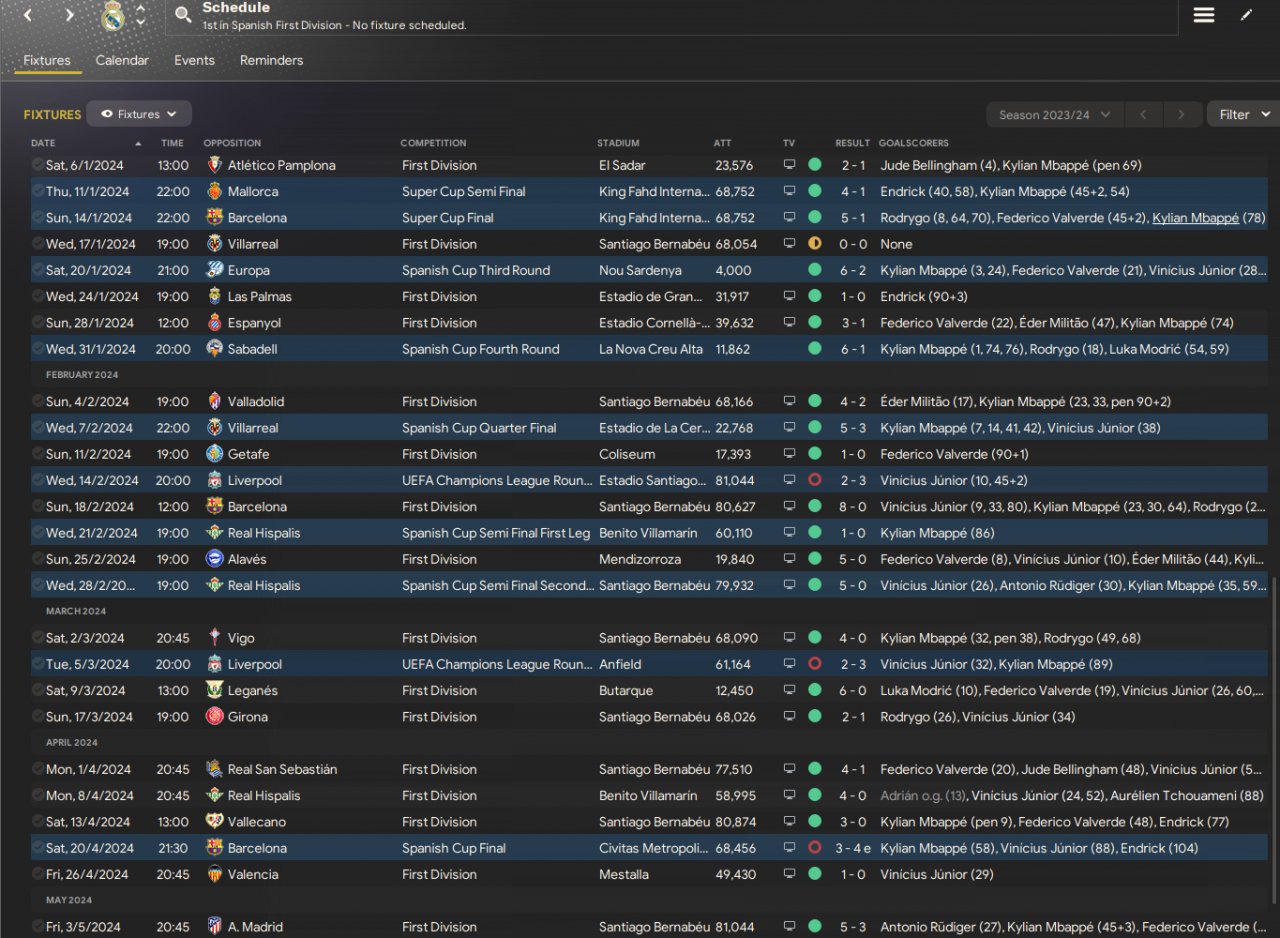1280x938 pixels.
Task: Sort by the Att column header
Action: pos(722,143)
